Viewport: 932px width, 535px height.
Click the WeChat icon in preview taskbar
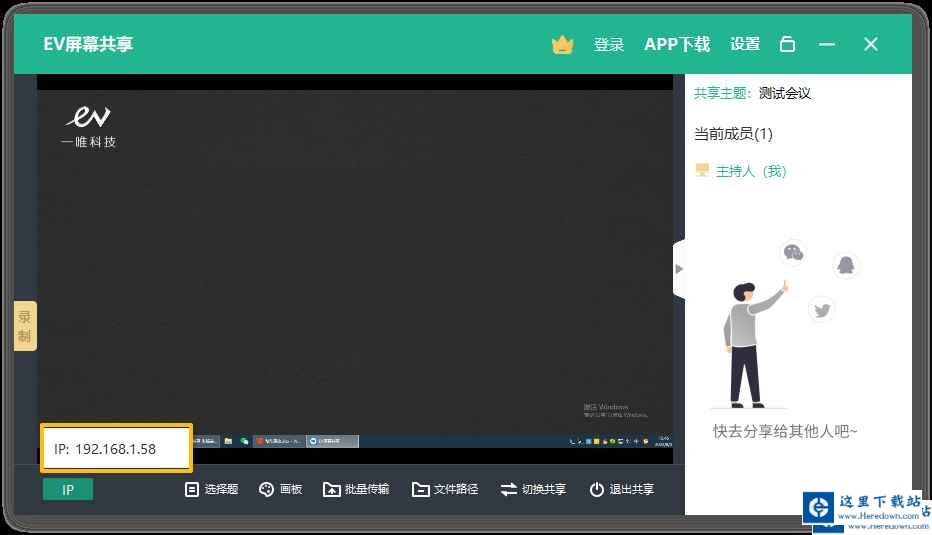tap(244, 441)
